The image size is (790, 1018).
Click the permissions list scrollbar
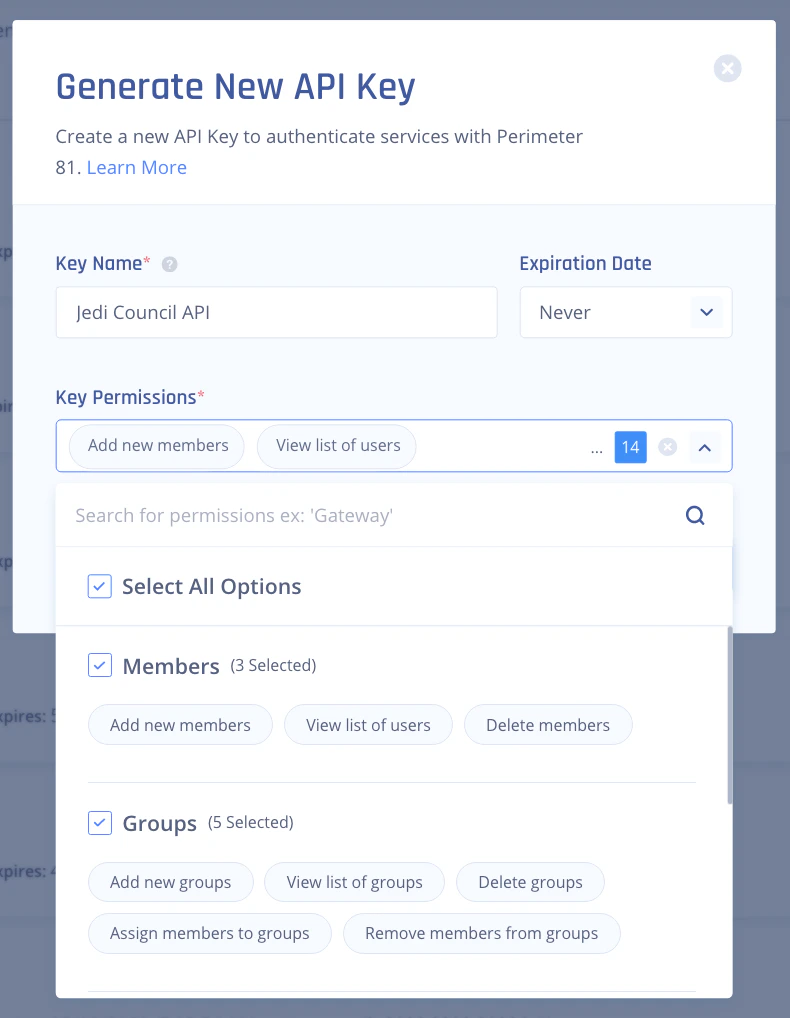click(x=730, y=715)
